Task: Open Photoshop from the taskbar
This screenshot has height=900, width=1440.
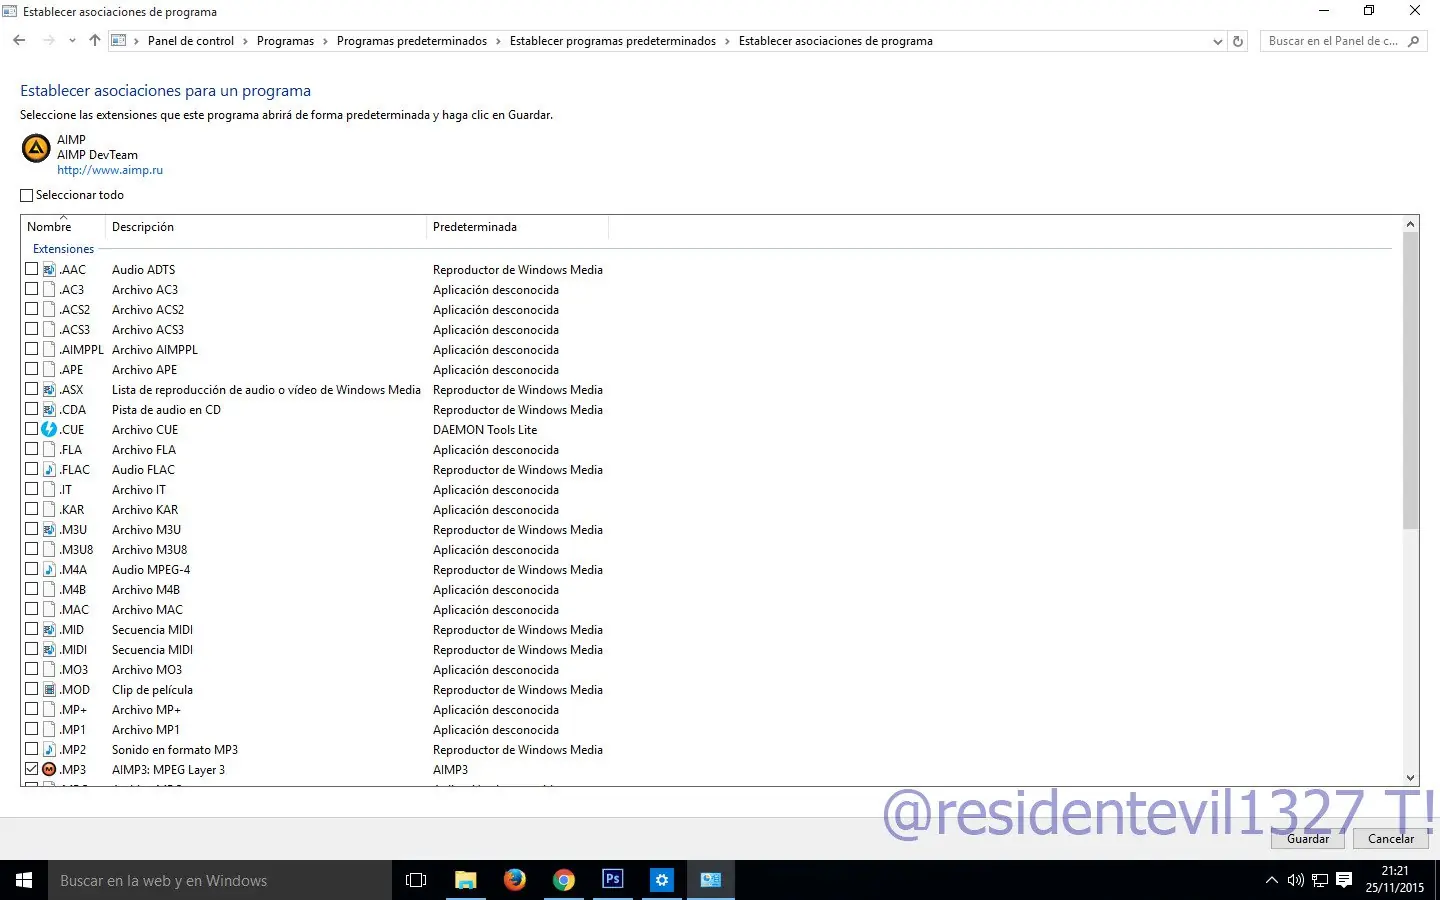Action: [613, 880]
